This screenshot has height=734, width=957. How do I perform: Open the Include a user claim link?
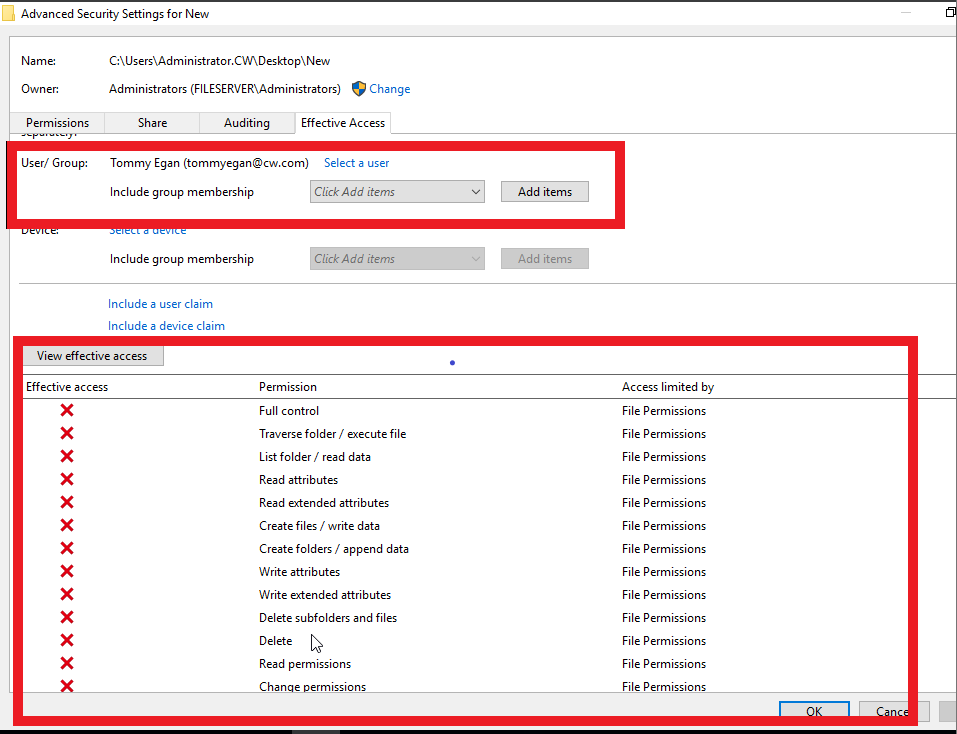[160, 304]
